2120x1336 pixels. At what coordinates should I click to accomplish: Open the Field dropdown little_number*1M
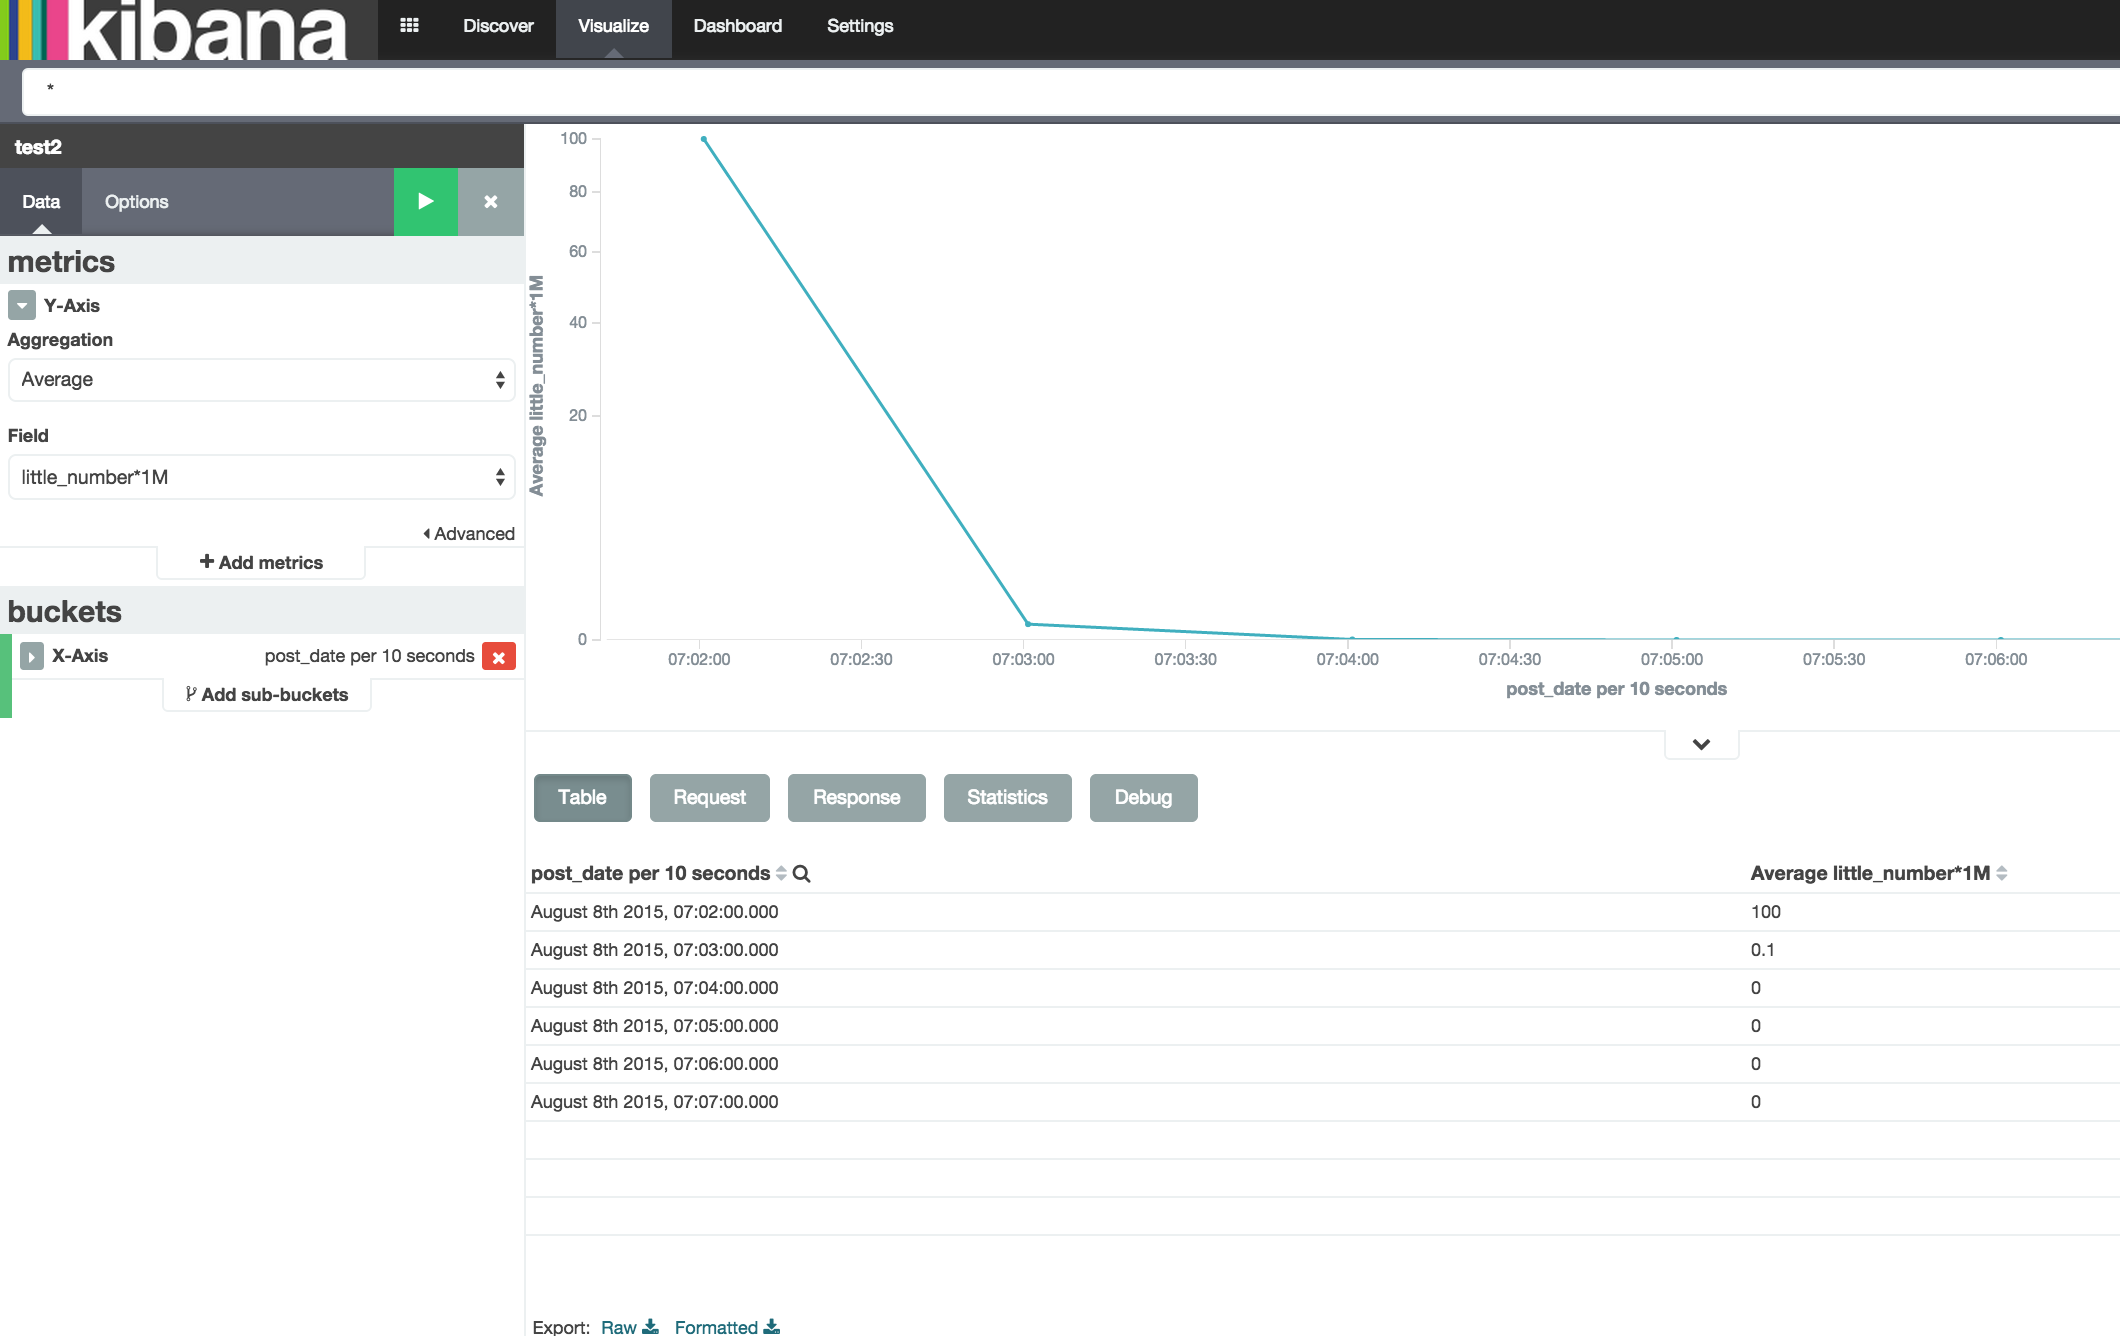(x=261, y=478)
